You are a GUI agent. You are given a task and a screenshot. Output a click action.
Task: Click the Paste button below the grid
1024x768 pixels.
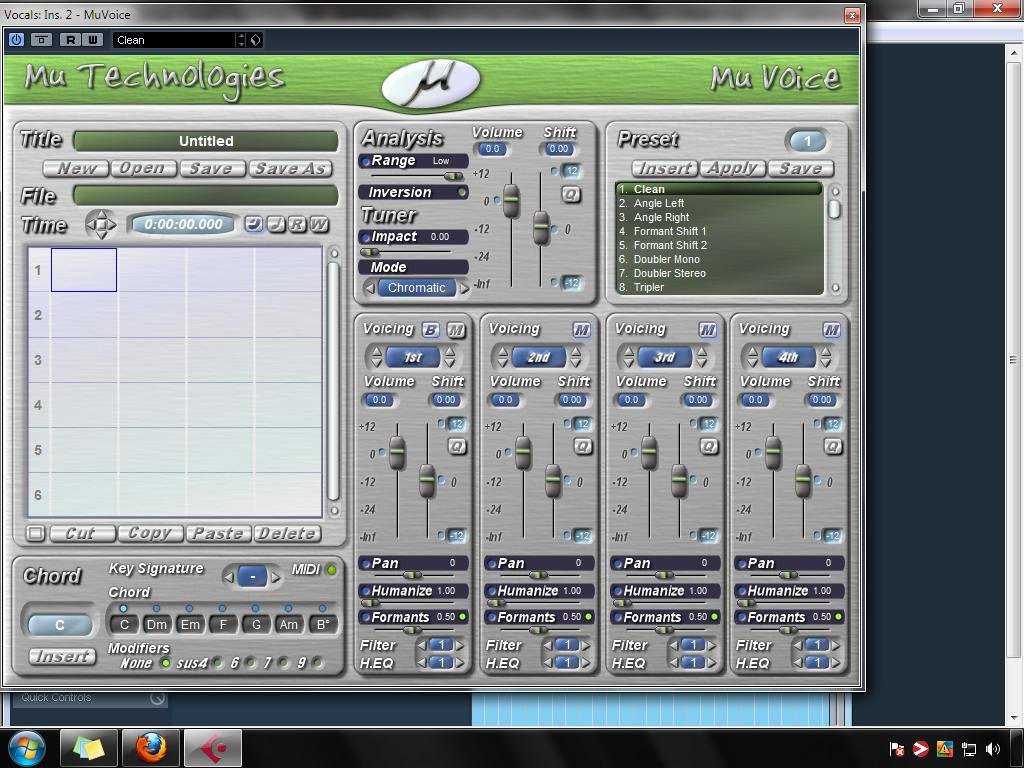218,534
